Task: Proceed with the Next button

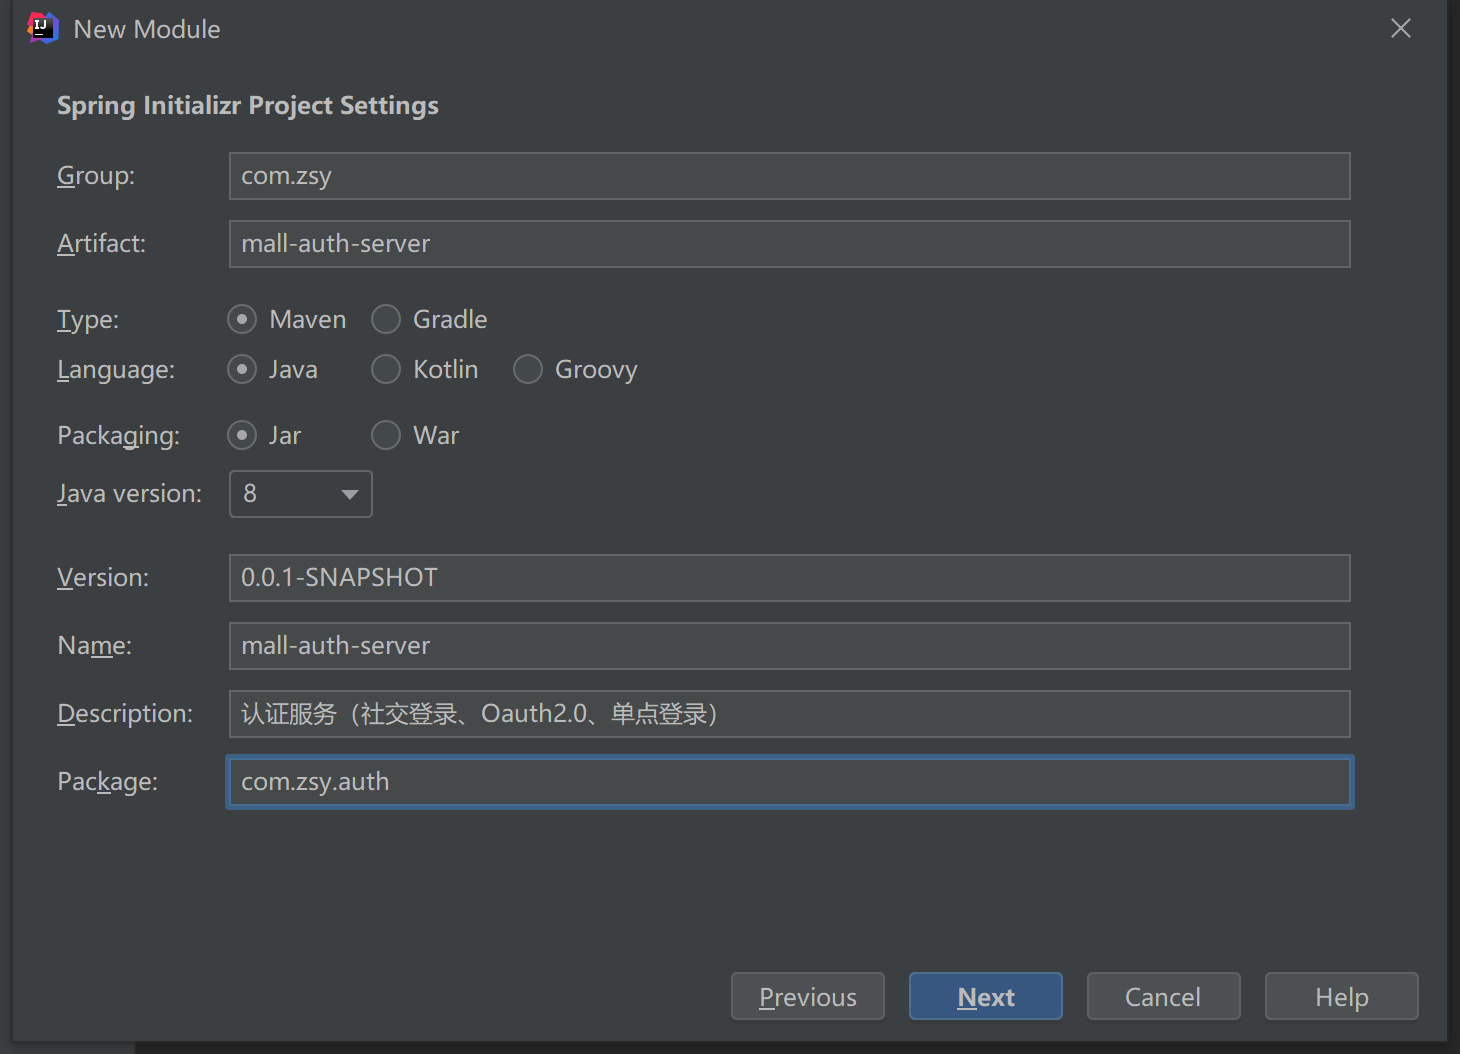Action: tap(986, 996)
